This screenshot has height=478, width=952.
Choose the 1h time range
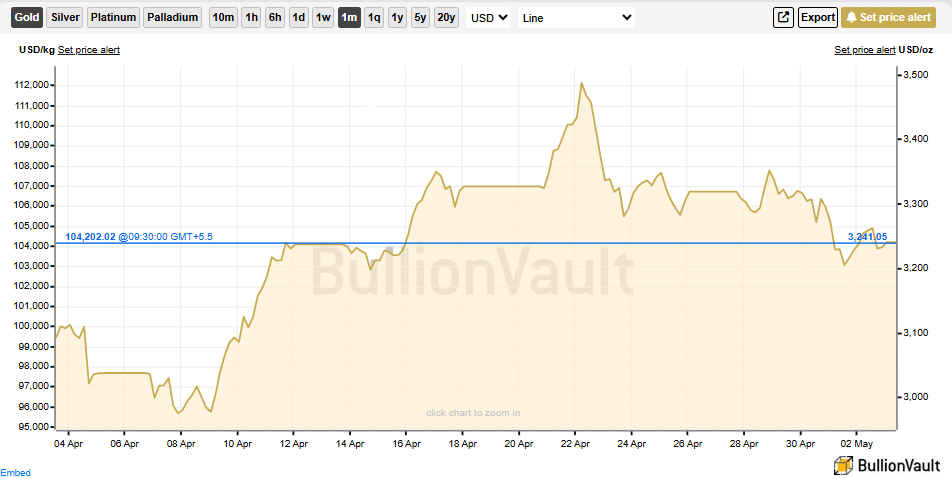click(x=251, y=18)
